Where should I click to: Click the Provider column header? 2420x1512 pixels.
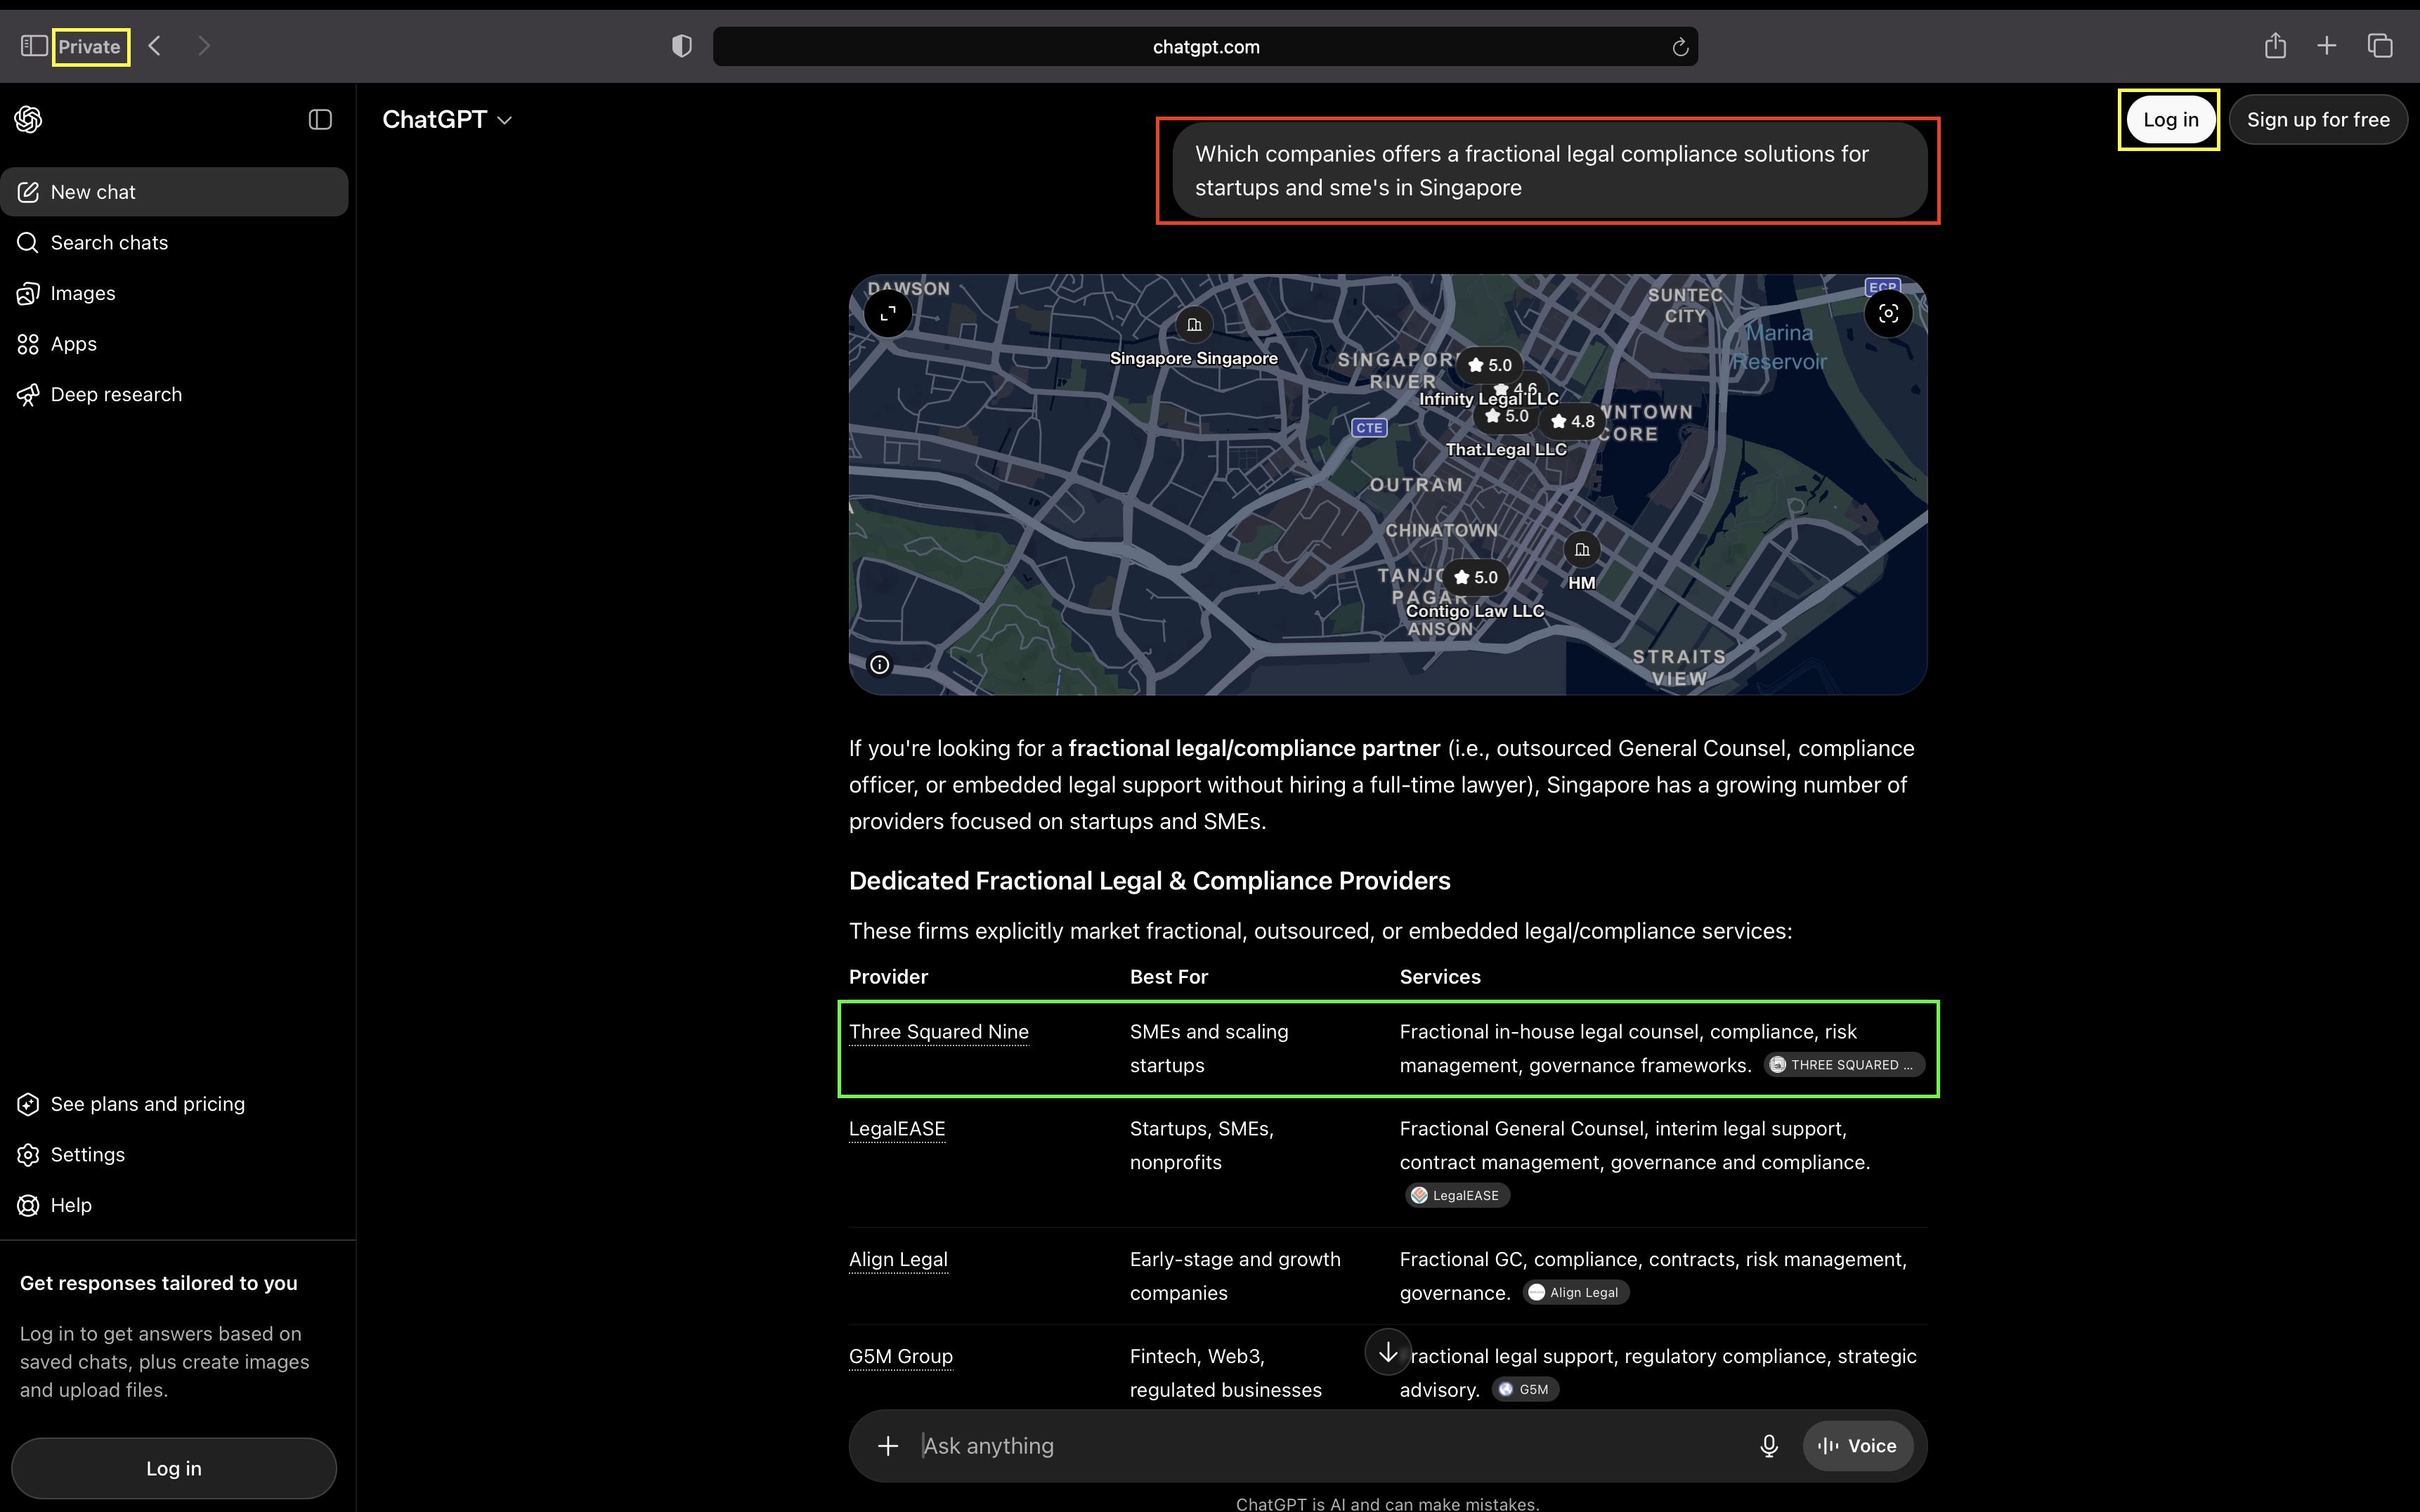[888, 977]
